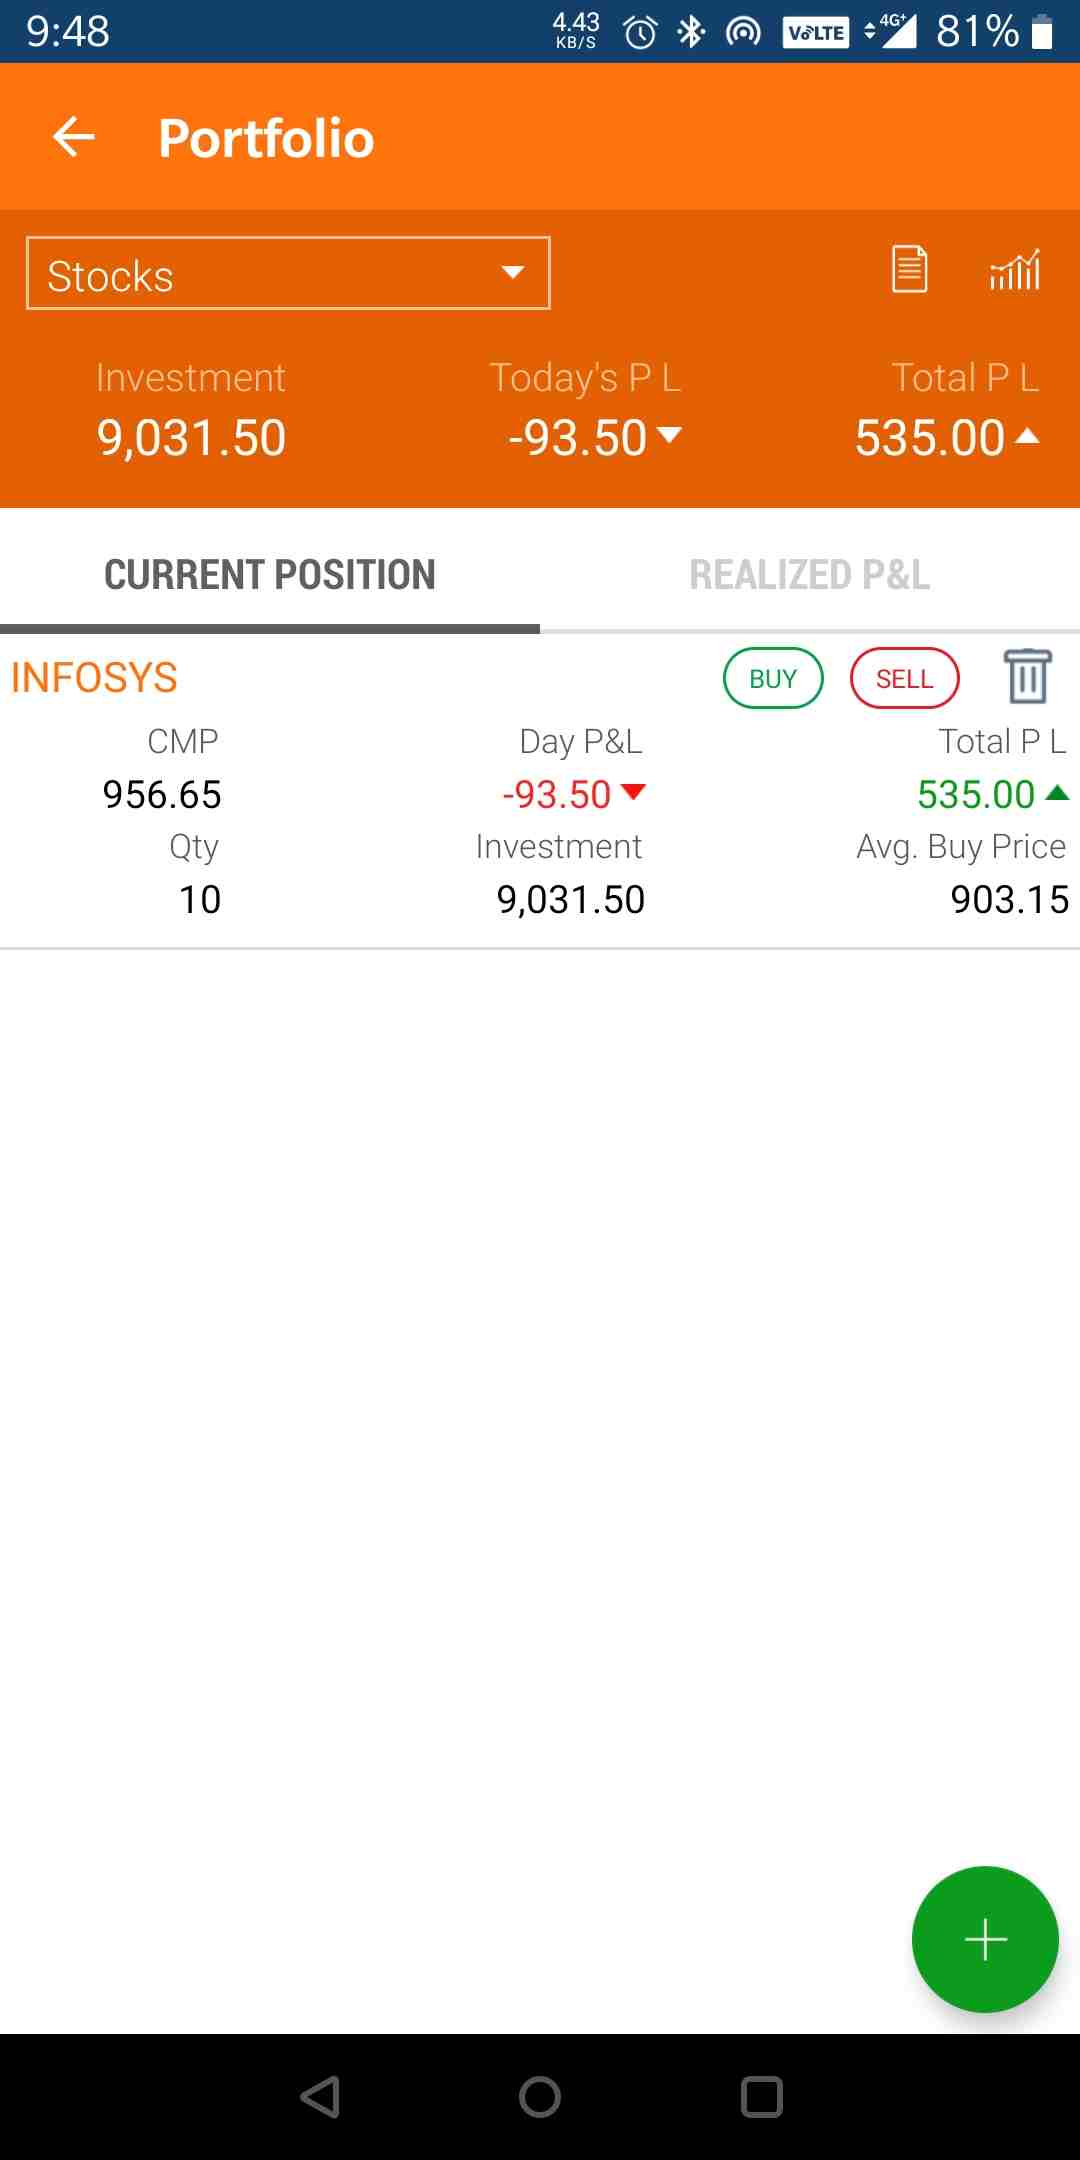The image size is (1080, 2160).
Task: Delete INFOSYS holding with trash icon
Action: coord(1027,677)
